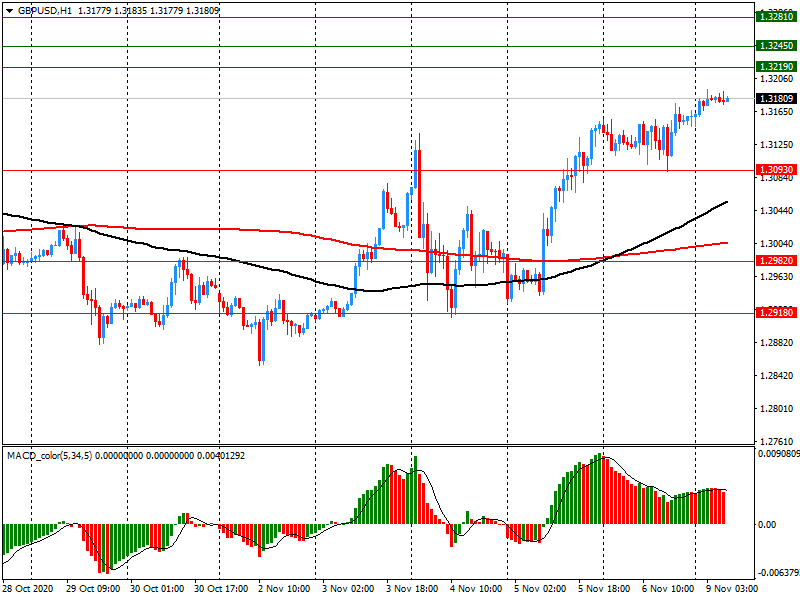The width and height of the screenshot is (800, 600).
Task: Click the 1.32810 green level price label
Action: (776, 17)
